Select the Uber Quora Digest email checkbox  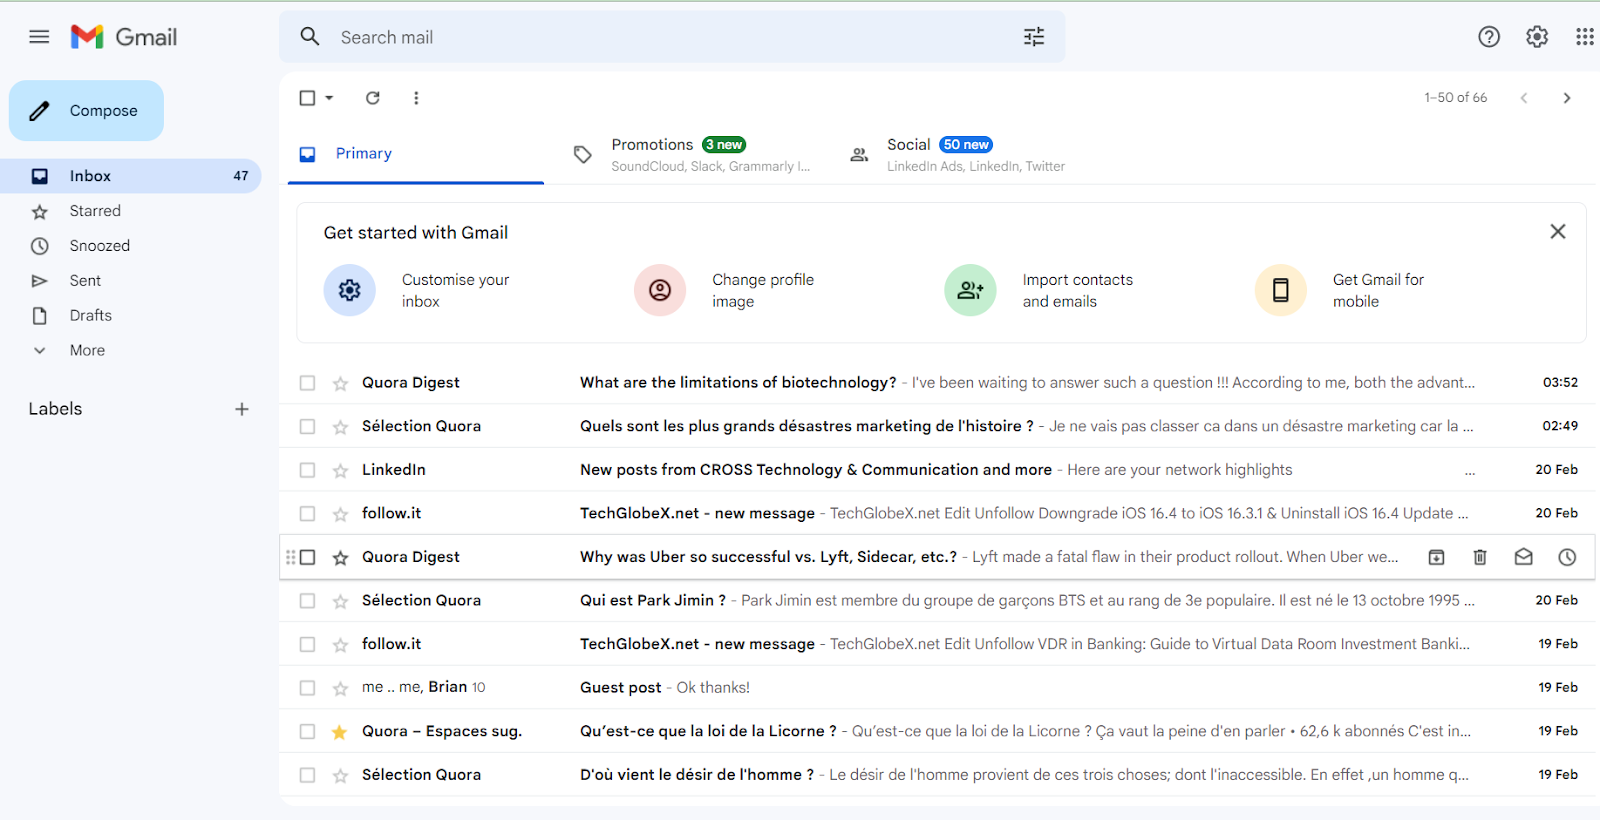(x=307, y=557)
